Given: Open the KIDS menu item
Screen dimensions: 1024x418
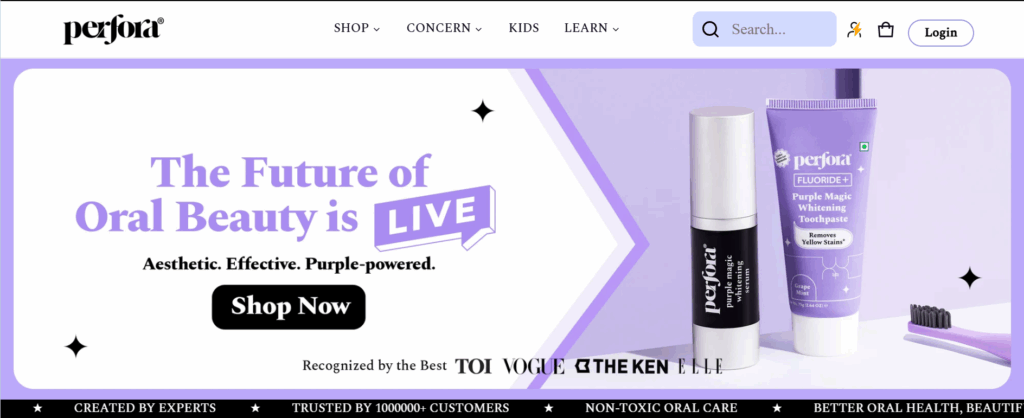Looking at the screenshot, I should click(524, 28).
